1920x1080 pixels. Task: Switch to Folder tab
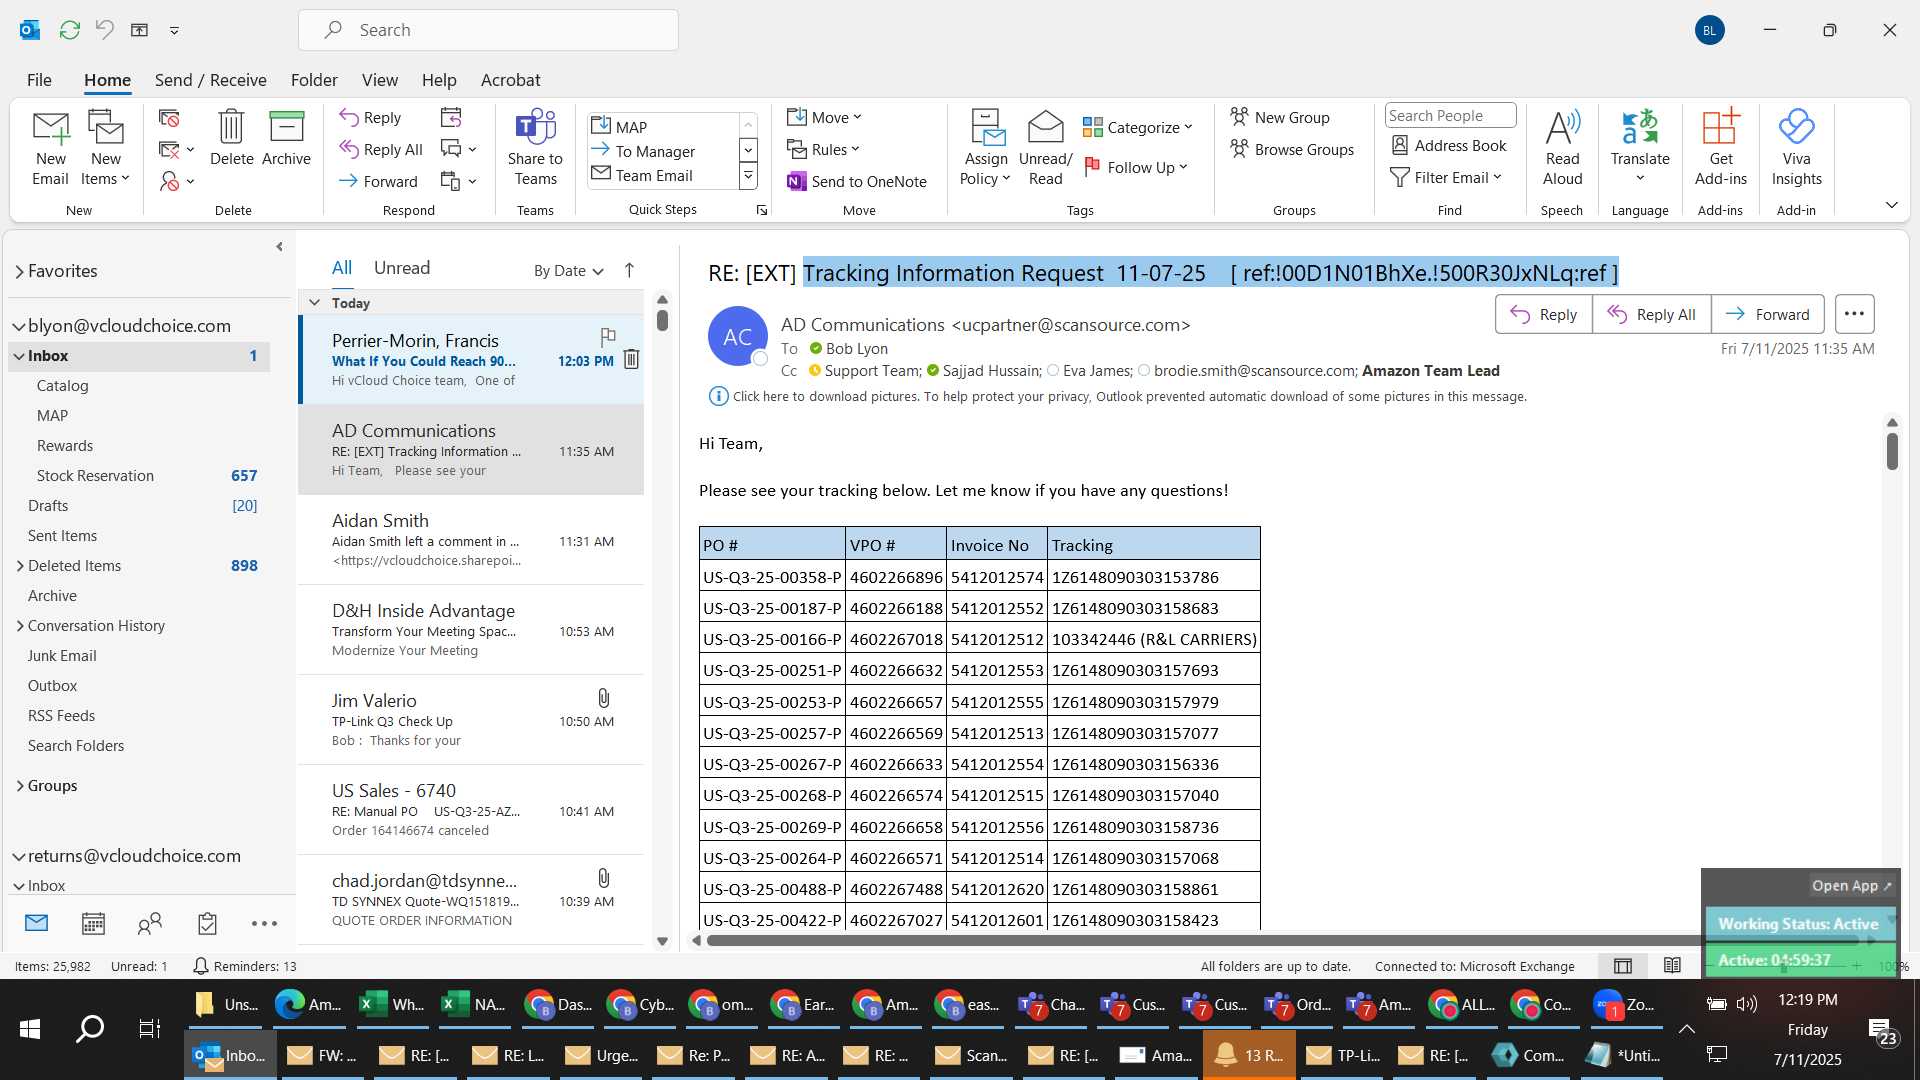tap(314, 80)
